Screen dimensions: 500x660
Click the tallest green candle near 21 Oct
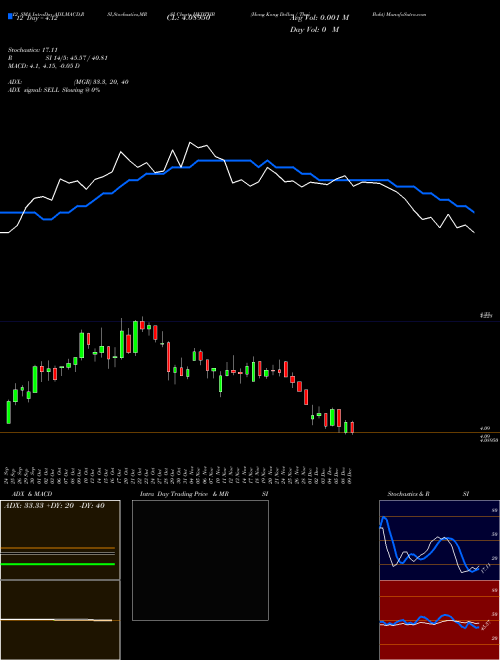coord(136,337)
